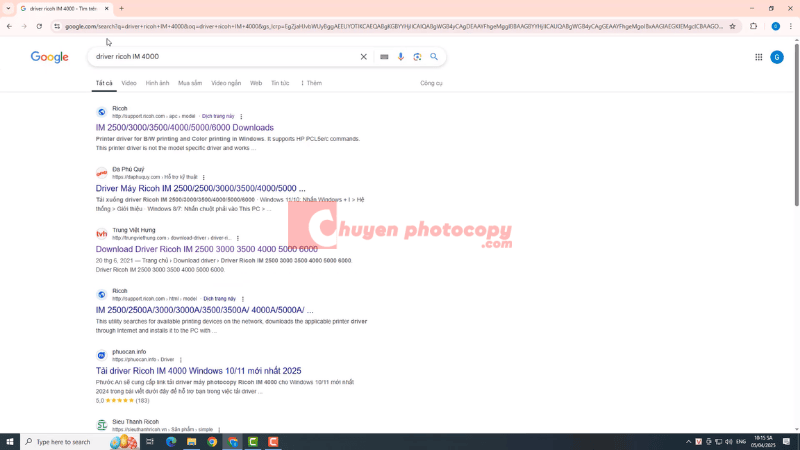Screen dimensions: 800x450
Task: Click the browser address bar
Action: point(393,26)
